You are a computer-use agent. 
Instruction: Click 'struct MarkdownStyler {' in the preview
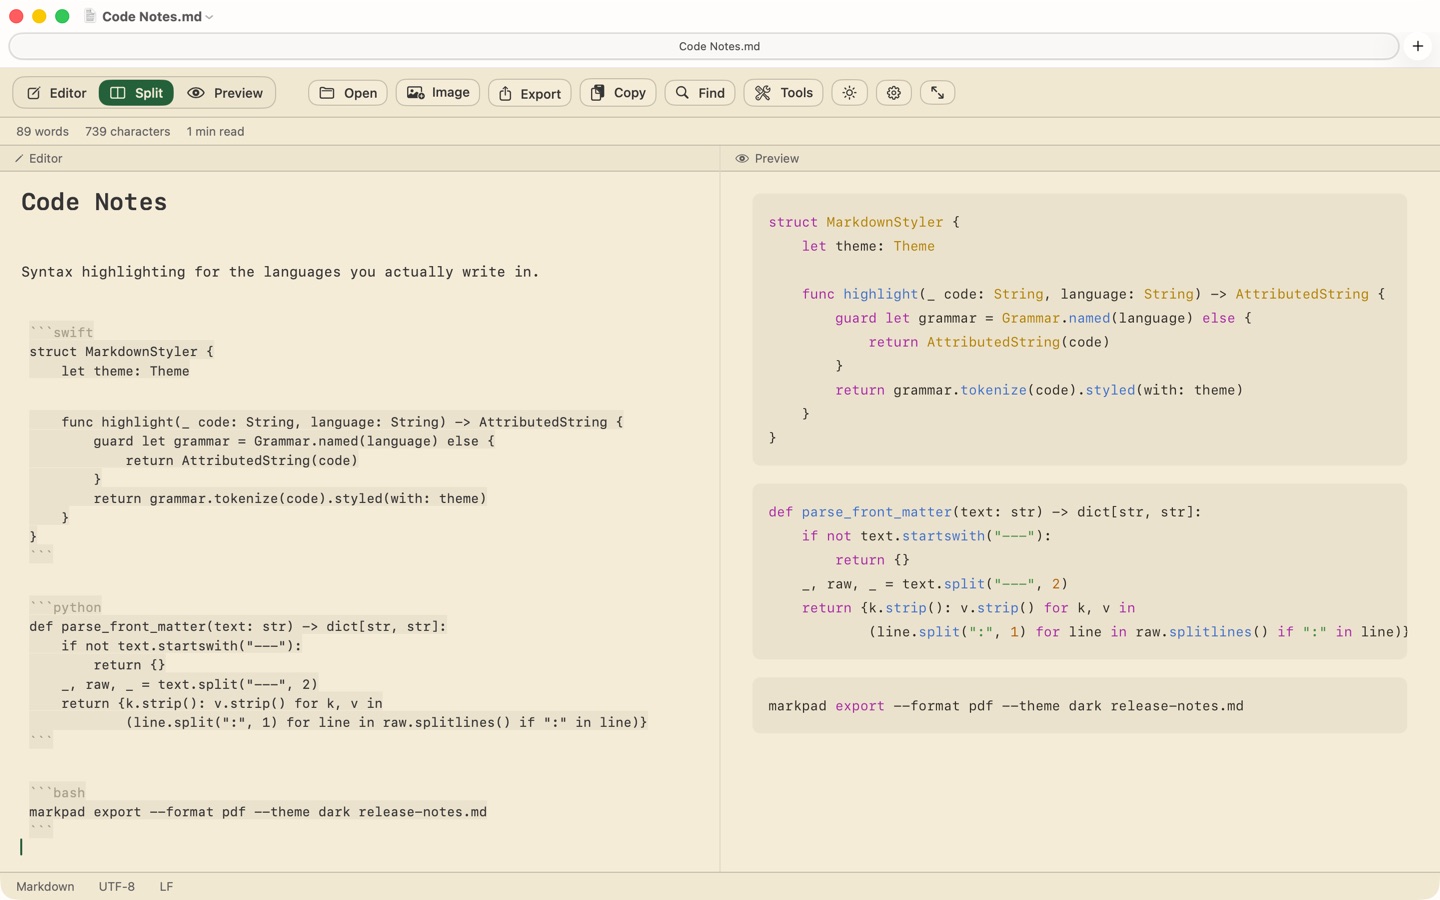pyautogui.click(x=864, y=222)
